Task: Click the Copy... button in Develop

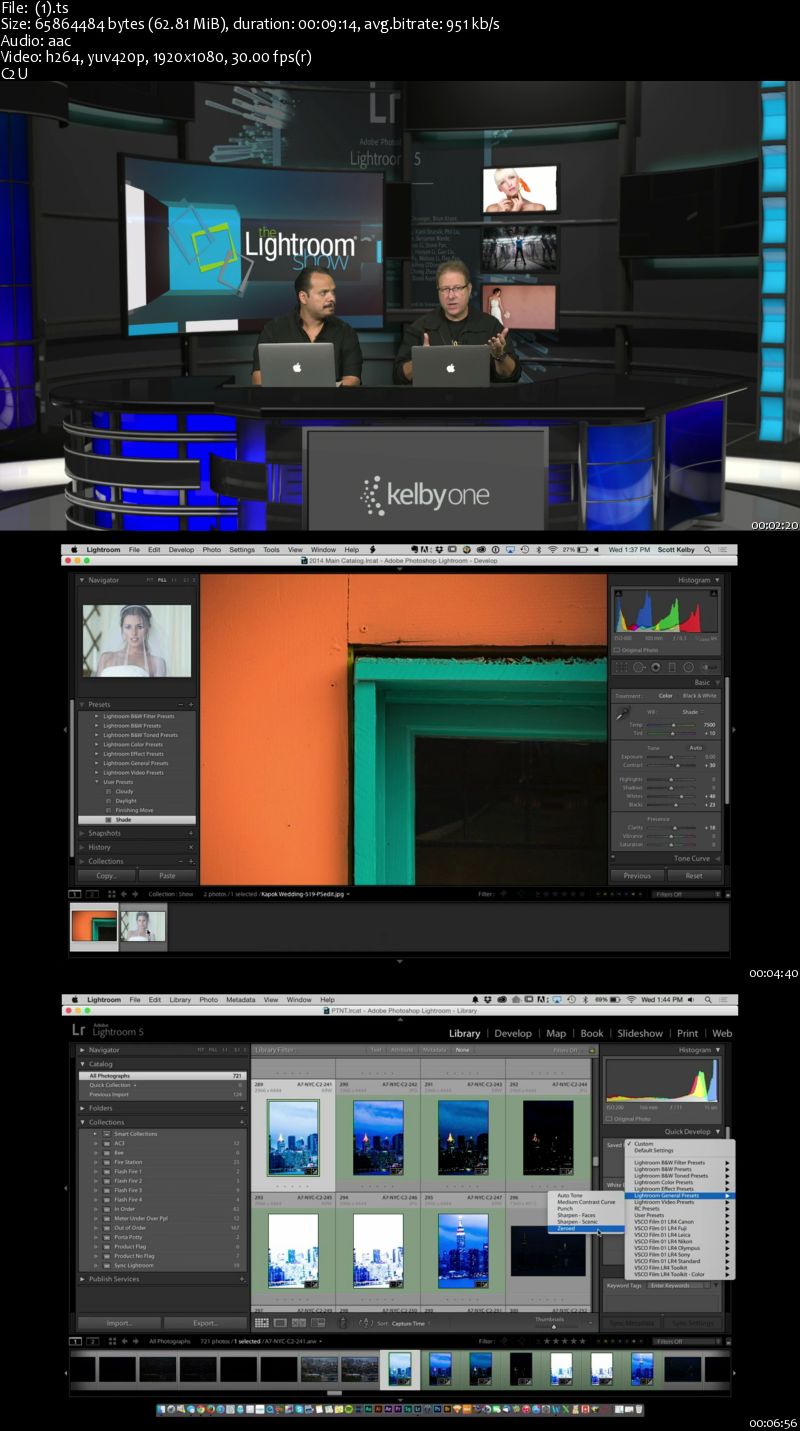Action: pyautogui.click(x=106, y=875)
